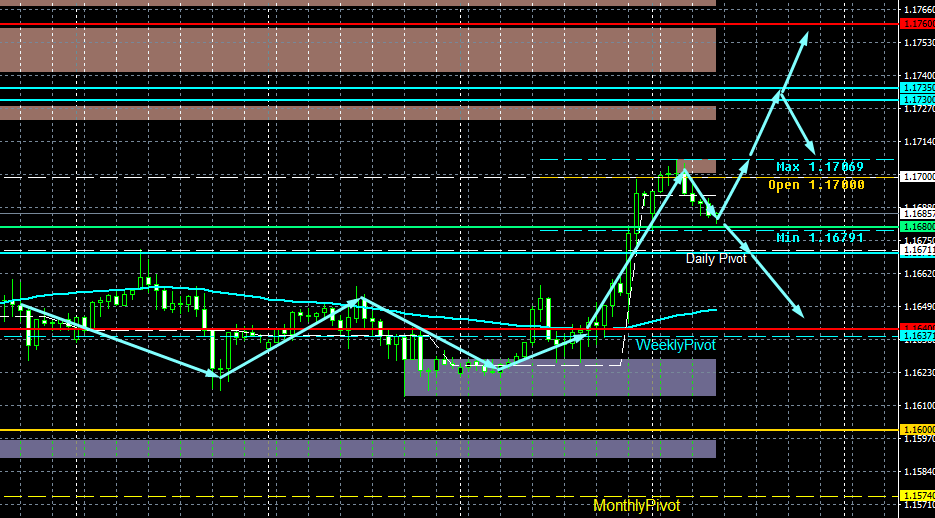Click the 1.17400 axis value
The image size is (935, 518).
(x=919, y=76)
